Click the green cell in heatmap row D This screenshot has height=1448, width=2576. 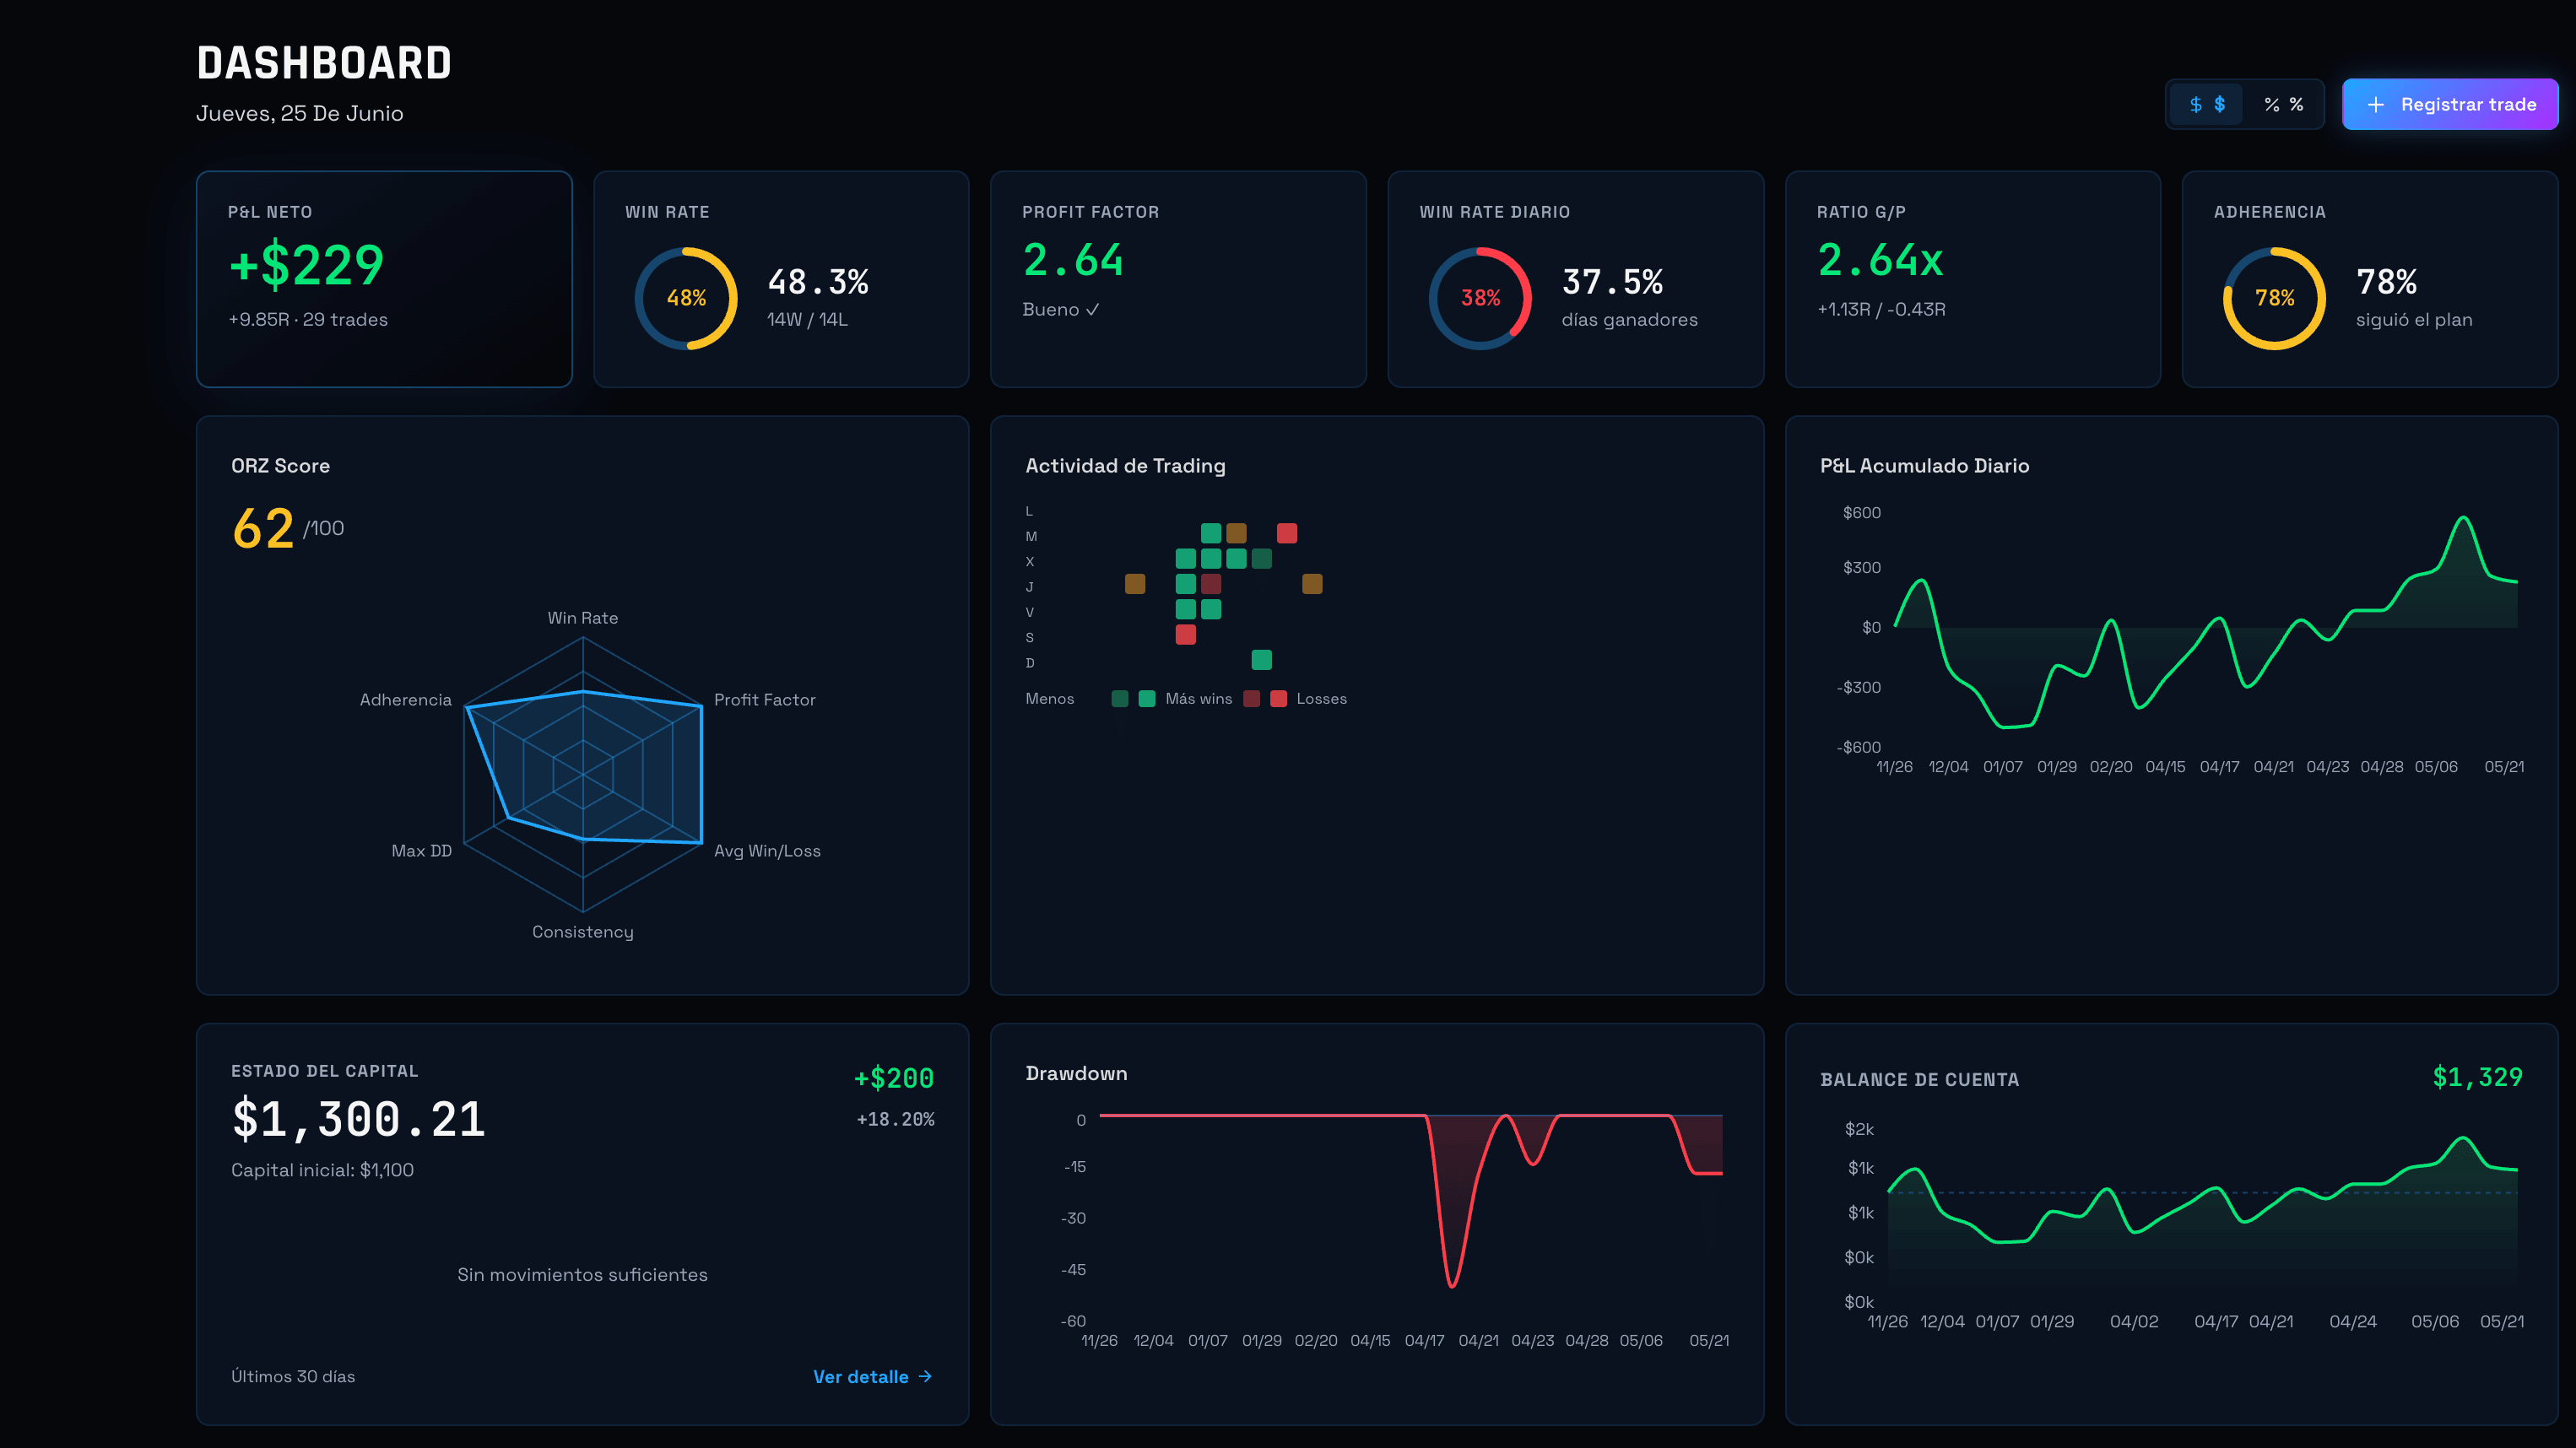pos(1262,659)
